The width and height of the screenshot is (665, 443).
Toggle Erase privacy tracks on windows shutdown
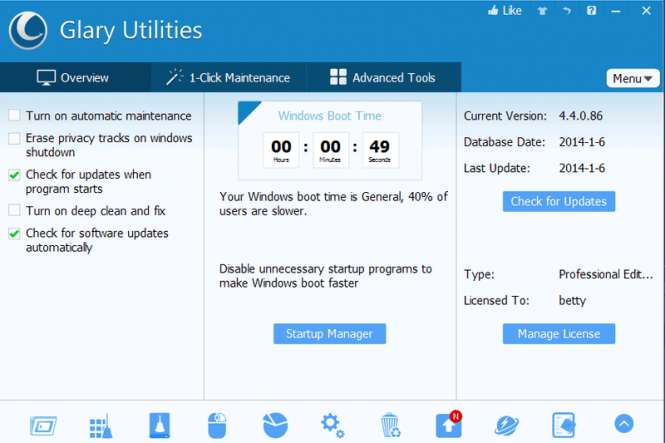point(14,138)
